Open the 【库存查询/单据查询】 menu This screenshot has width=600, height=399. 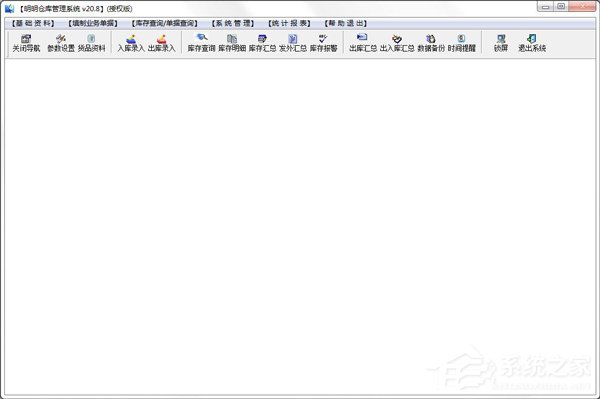coord(165,24)
